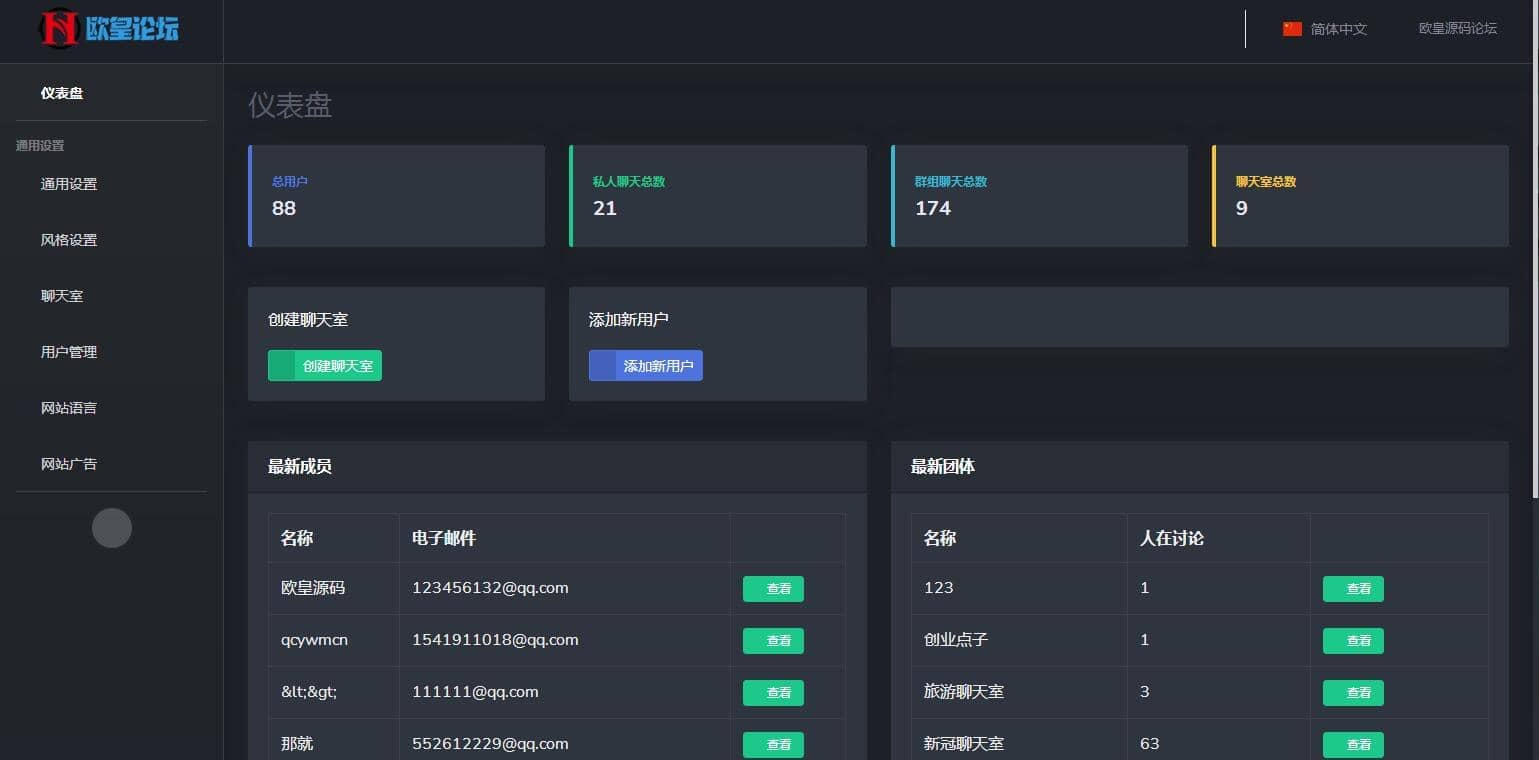Click the 欧皇论坛 logo in header
Screen dimensions: 1539x760
109,28
